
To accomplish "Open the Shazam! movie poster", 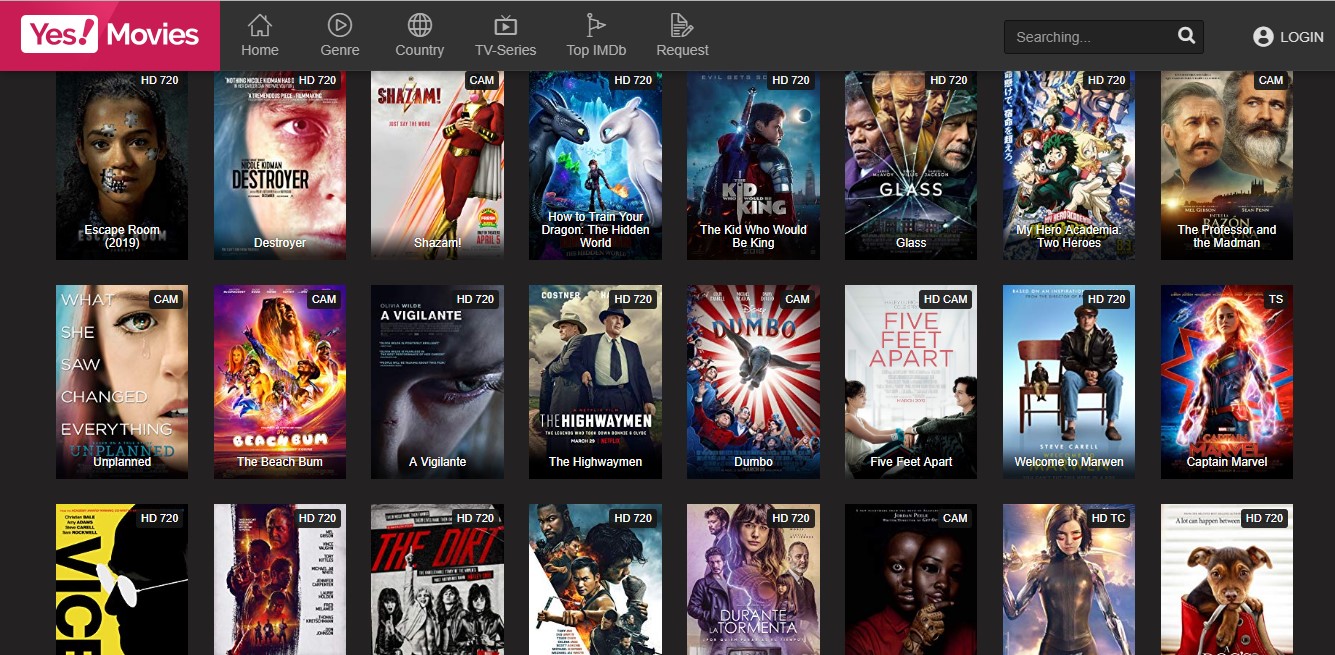I will tap(438, 165).
